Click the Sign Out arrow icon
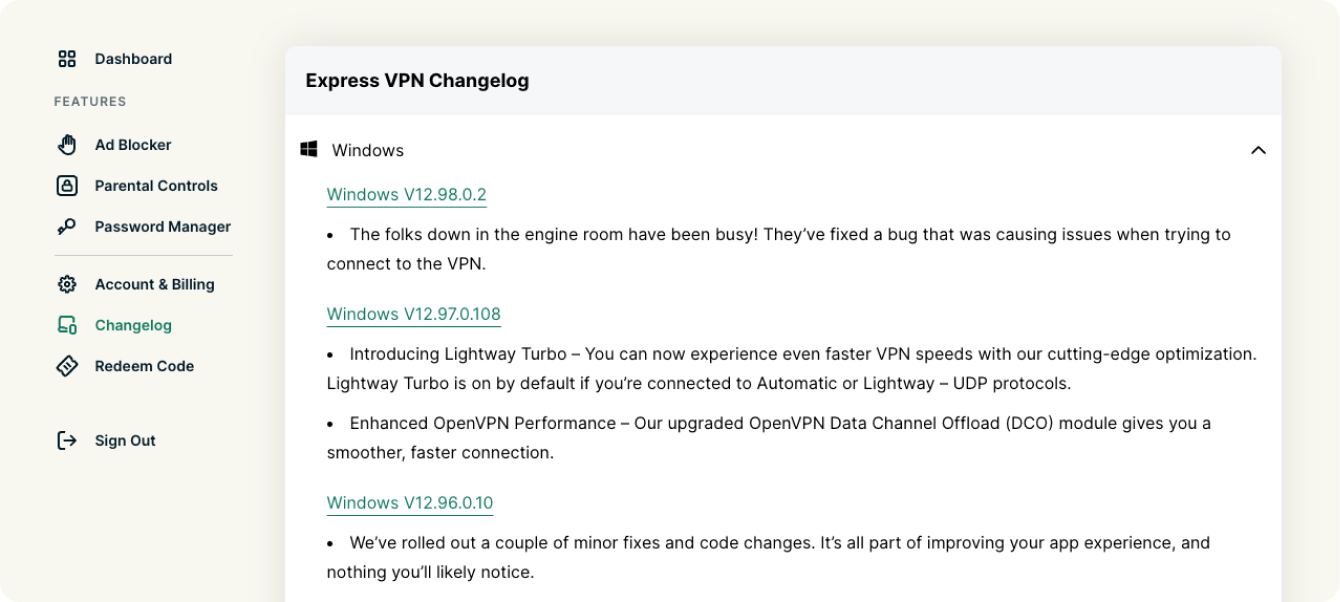Screen dimensions: 1340x602 pos(67,441)
